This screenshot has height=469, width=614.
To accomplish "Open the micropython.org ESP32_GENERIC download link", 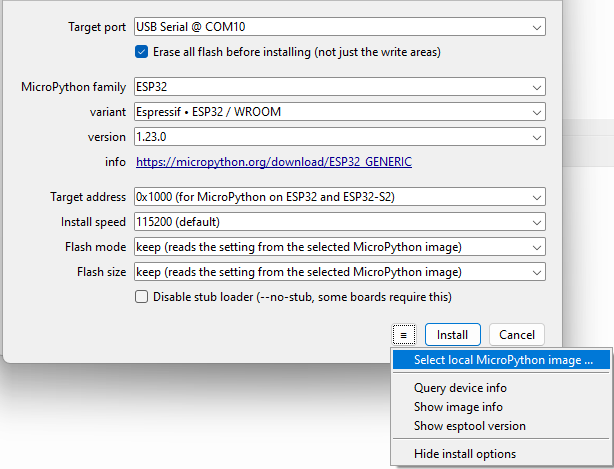I will [274, 162].
